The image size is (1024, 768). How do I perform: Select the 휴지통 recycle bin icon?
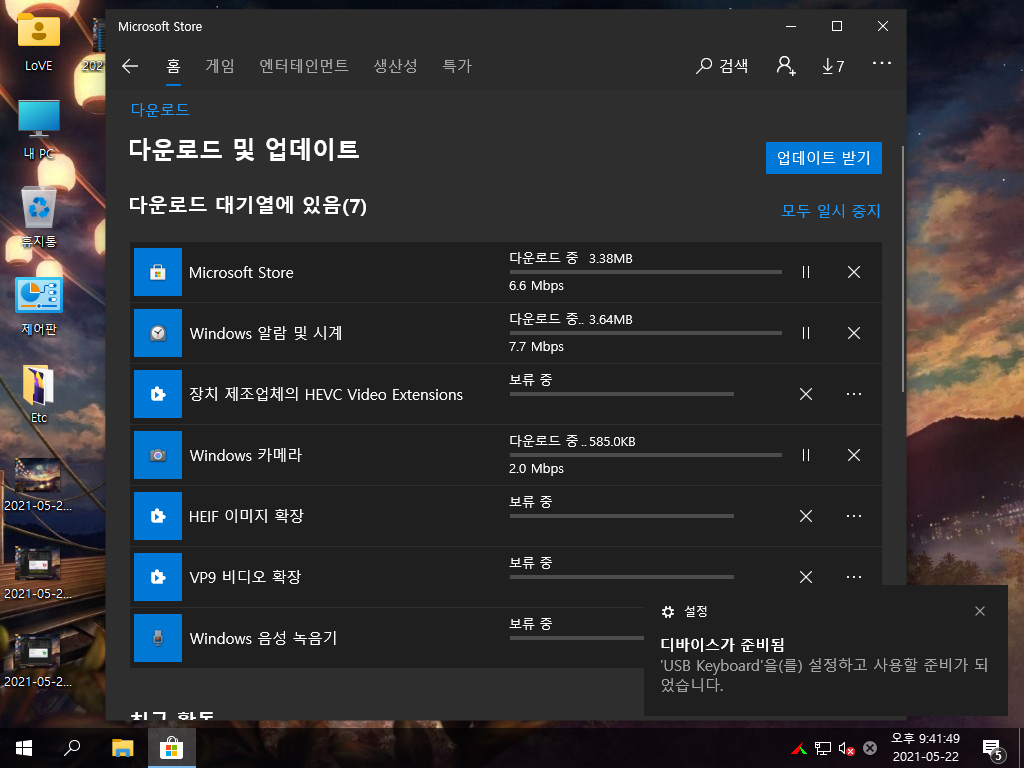click(39, 217)
